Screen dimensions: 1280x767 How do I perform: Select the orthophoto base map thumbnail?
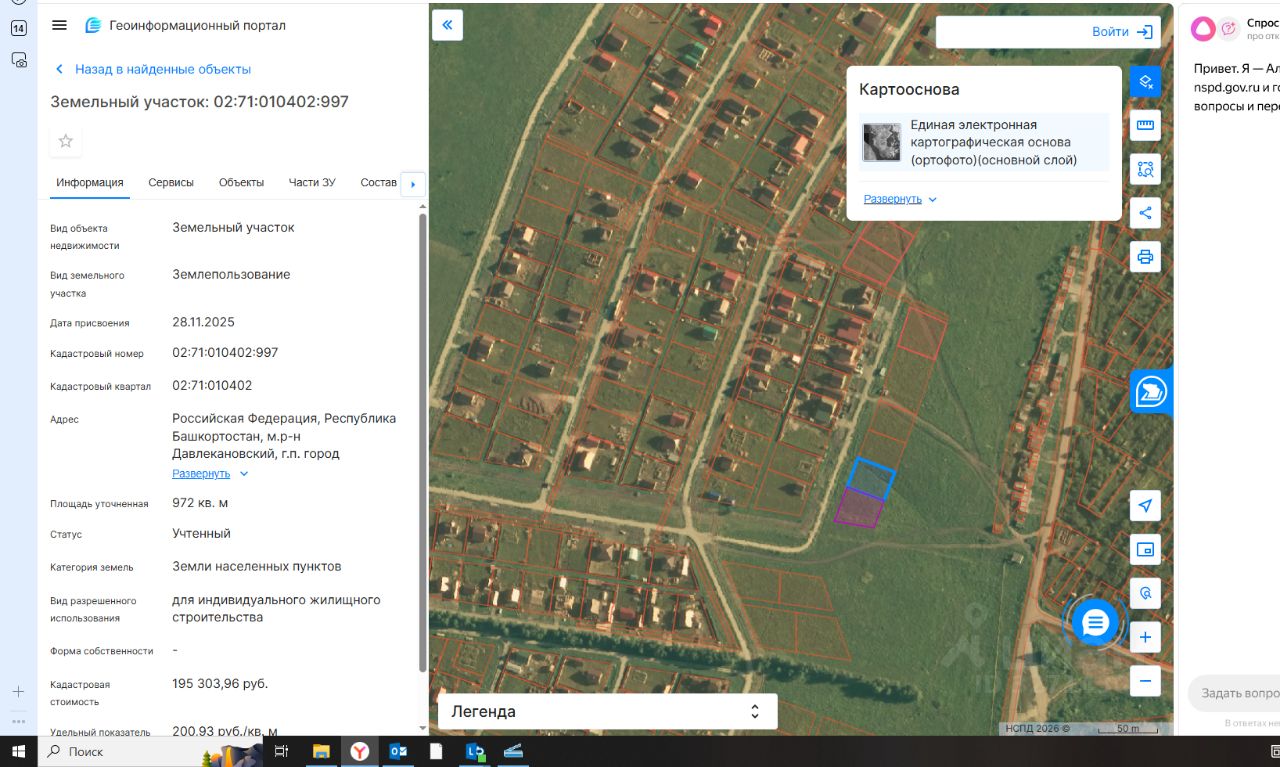pos(881,142)
